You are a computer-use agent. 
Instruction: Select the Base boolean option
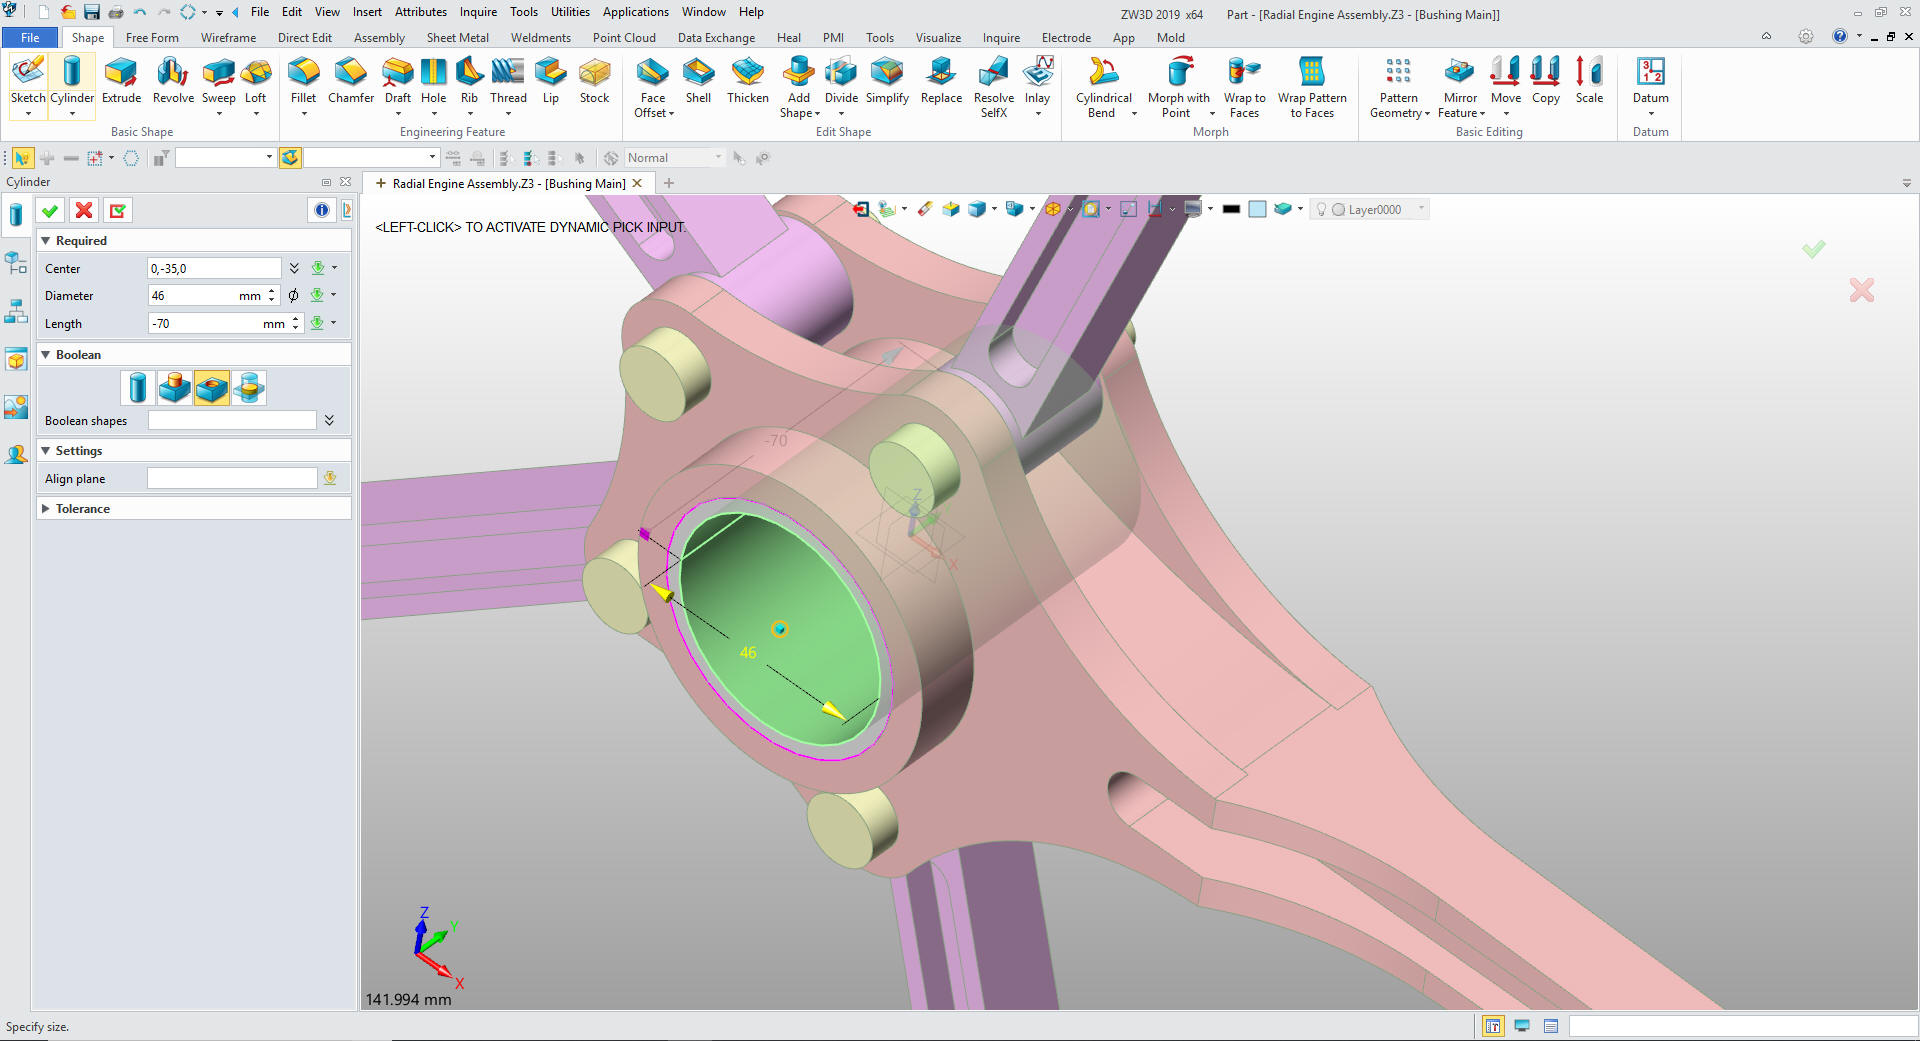(x=138, y=388)
